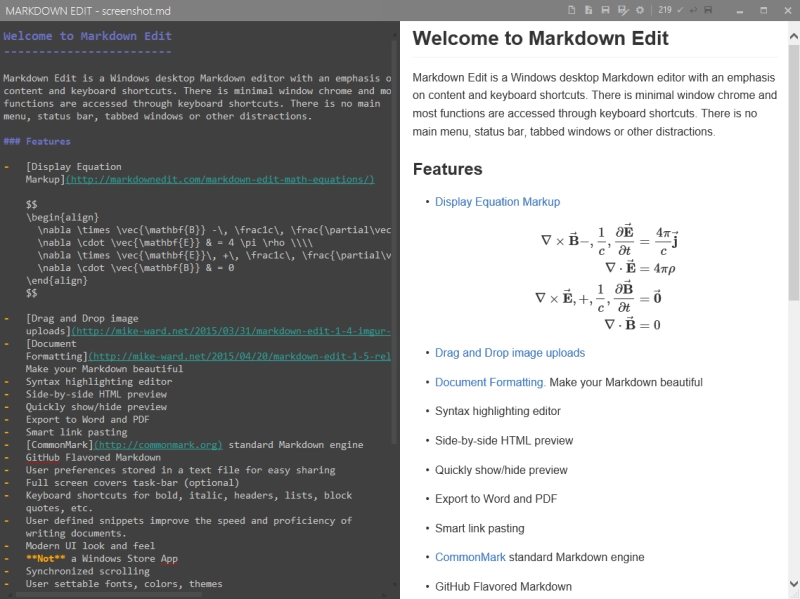The height and width of the screenshot is (599, 800).
Task: Choose Save As via floppy-with-pencil icon
Action: (622, 10)
